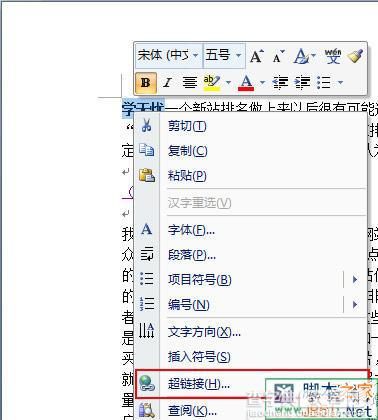Expand the mini toolbar bullets dropdown arrow
This screenshot has width=378, height=420.
click(340, 82)
